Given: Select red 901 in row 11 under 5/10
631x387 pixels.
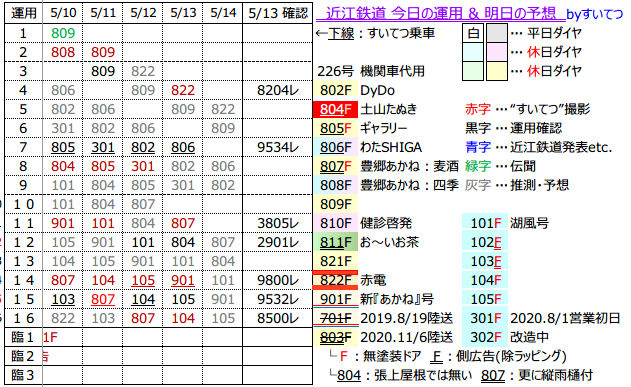Looking at the screenshot, I should click(63, 223).
